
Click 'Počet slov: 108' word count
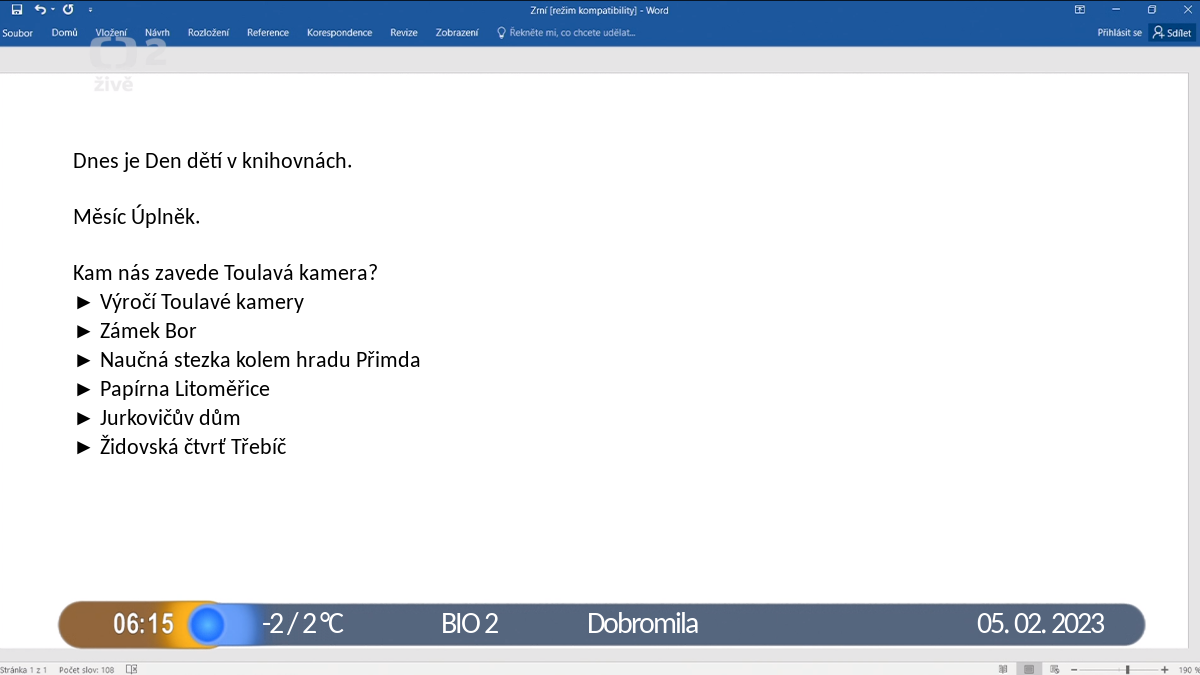(x=86, y=669)
